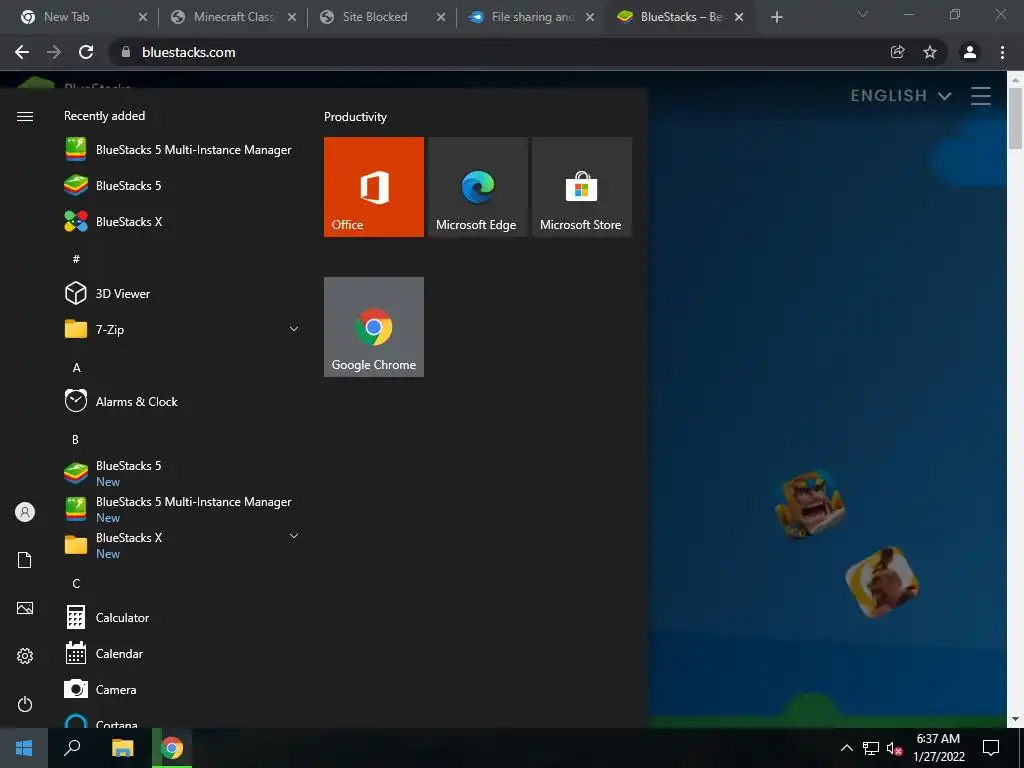Close the Site Blocked tab

coord(441,17)
